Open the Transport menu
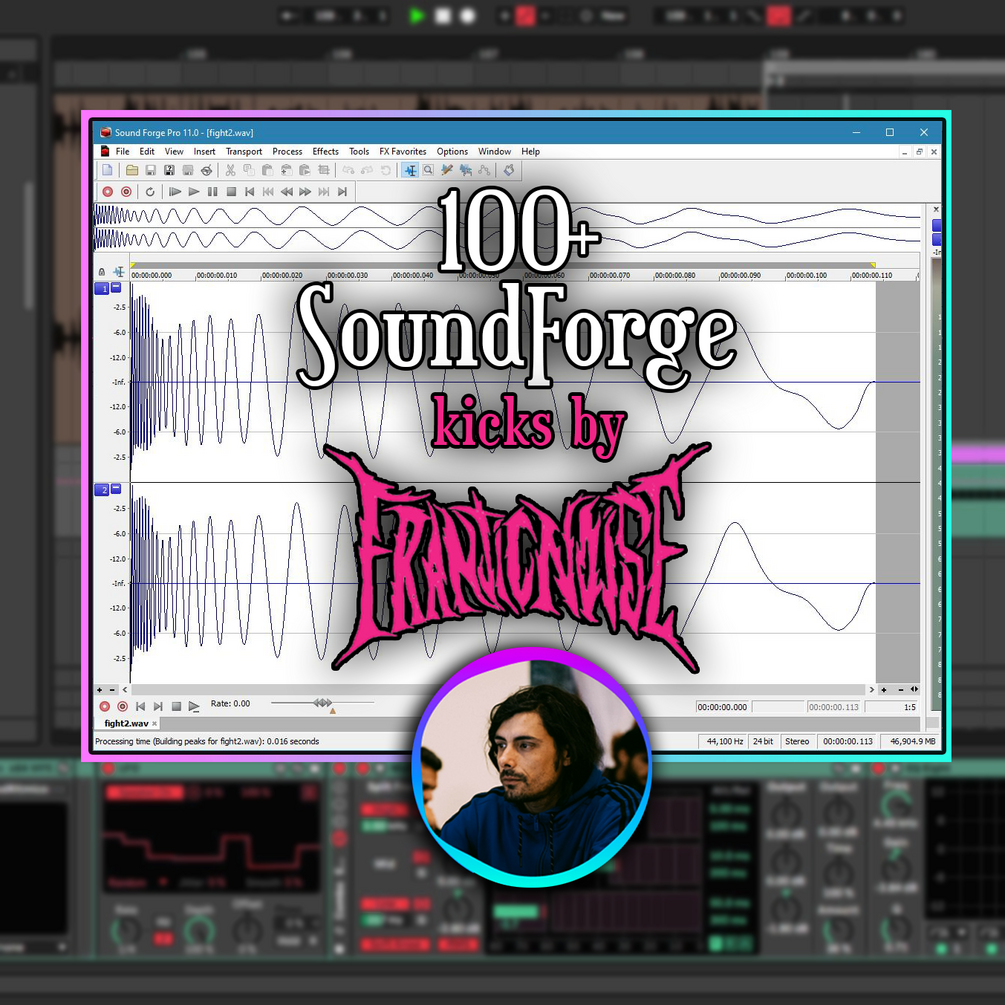This screenshot has width=1005, height=1005. tap(244, 152)
